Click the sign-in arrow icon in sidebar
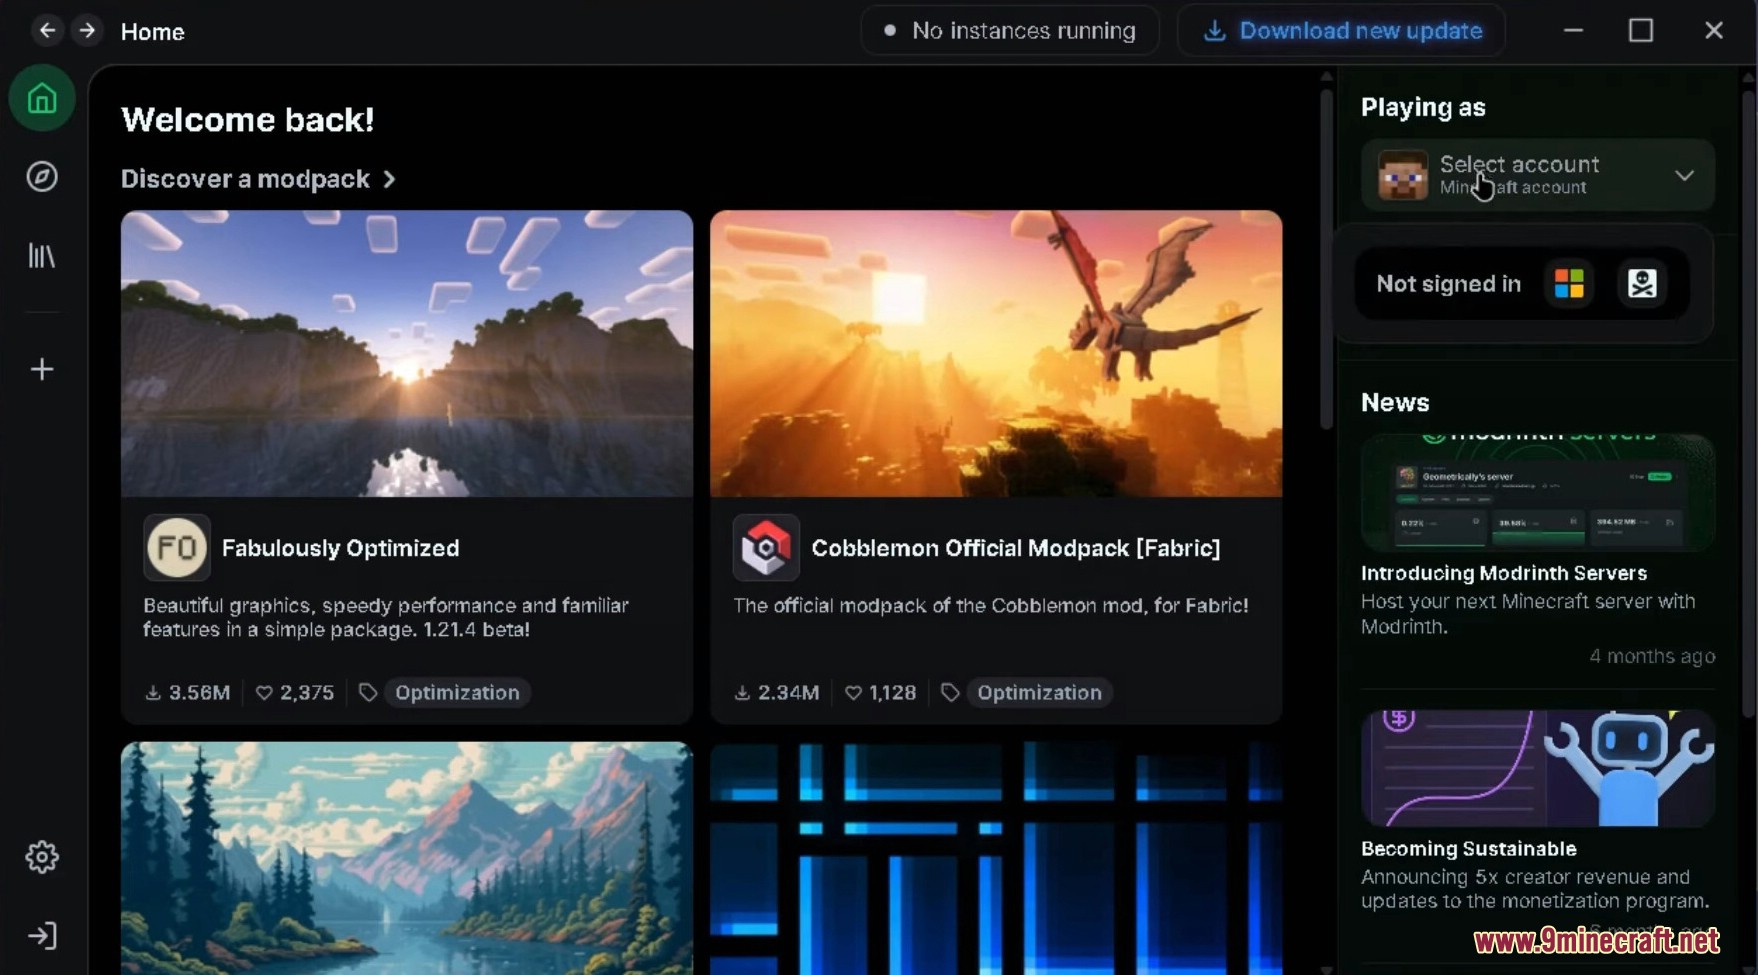The width and height of the screenshot is (1758, 975). click(42, 936)
